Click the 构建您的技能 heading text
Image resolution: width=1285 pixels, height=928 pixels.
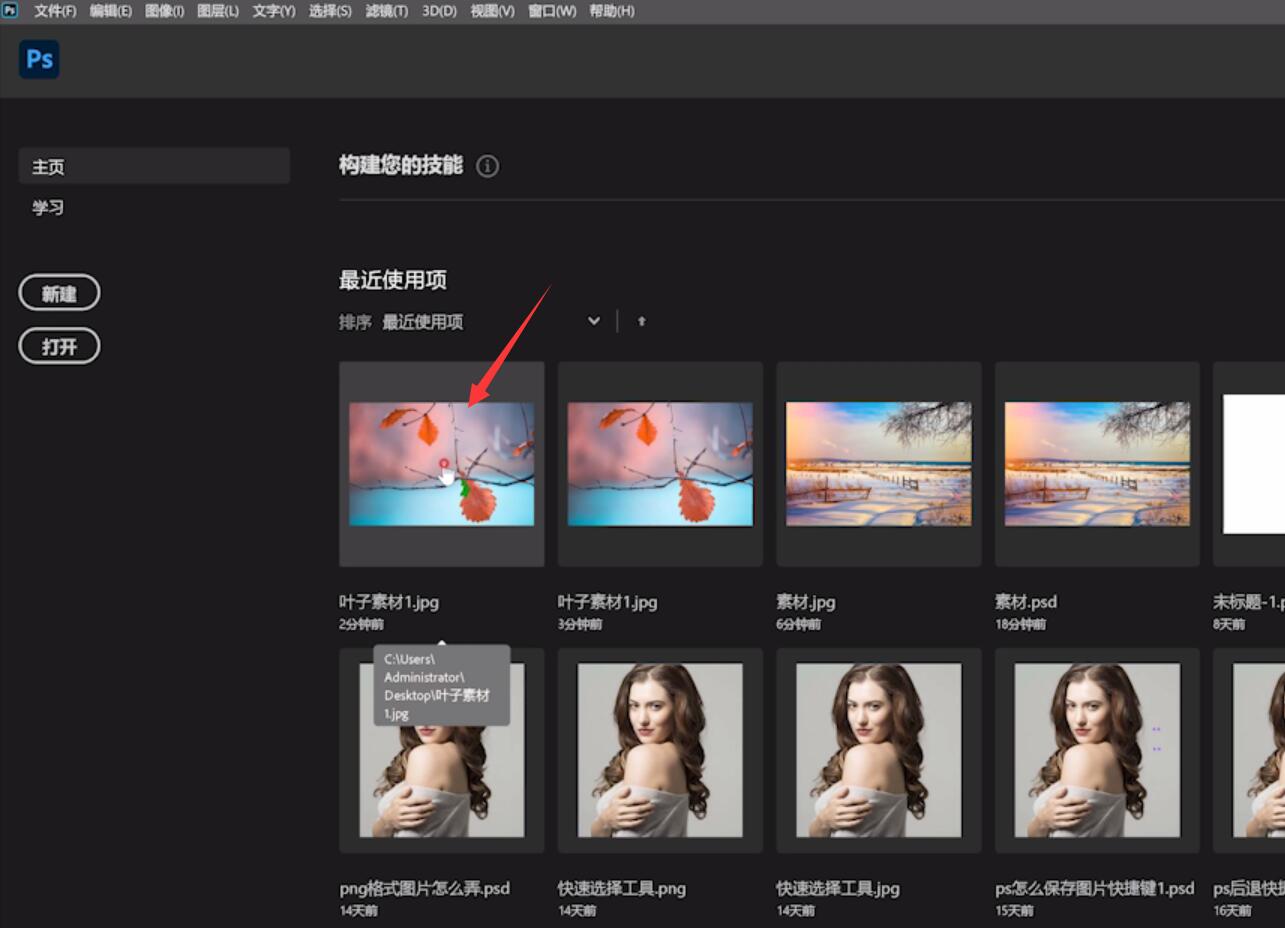coord(401,166)
